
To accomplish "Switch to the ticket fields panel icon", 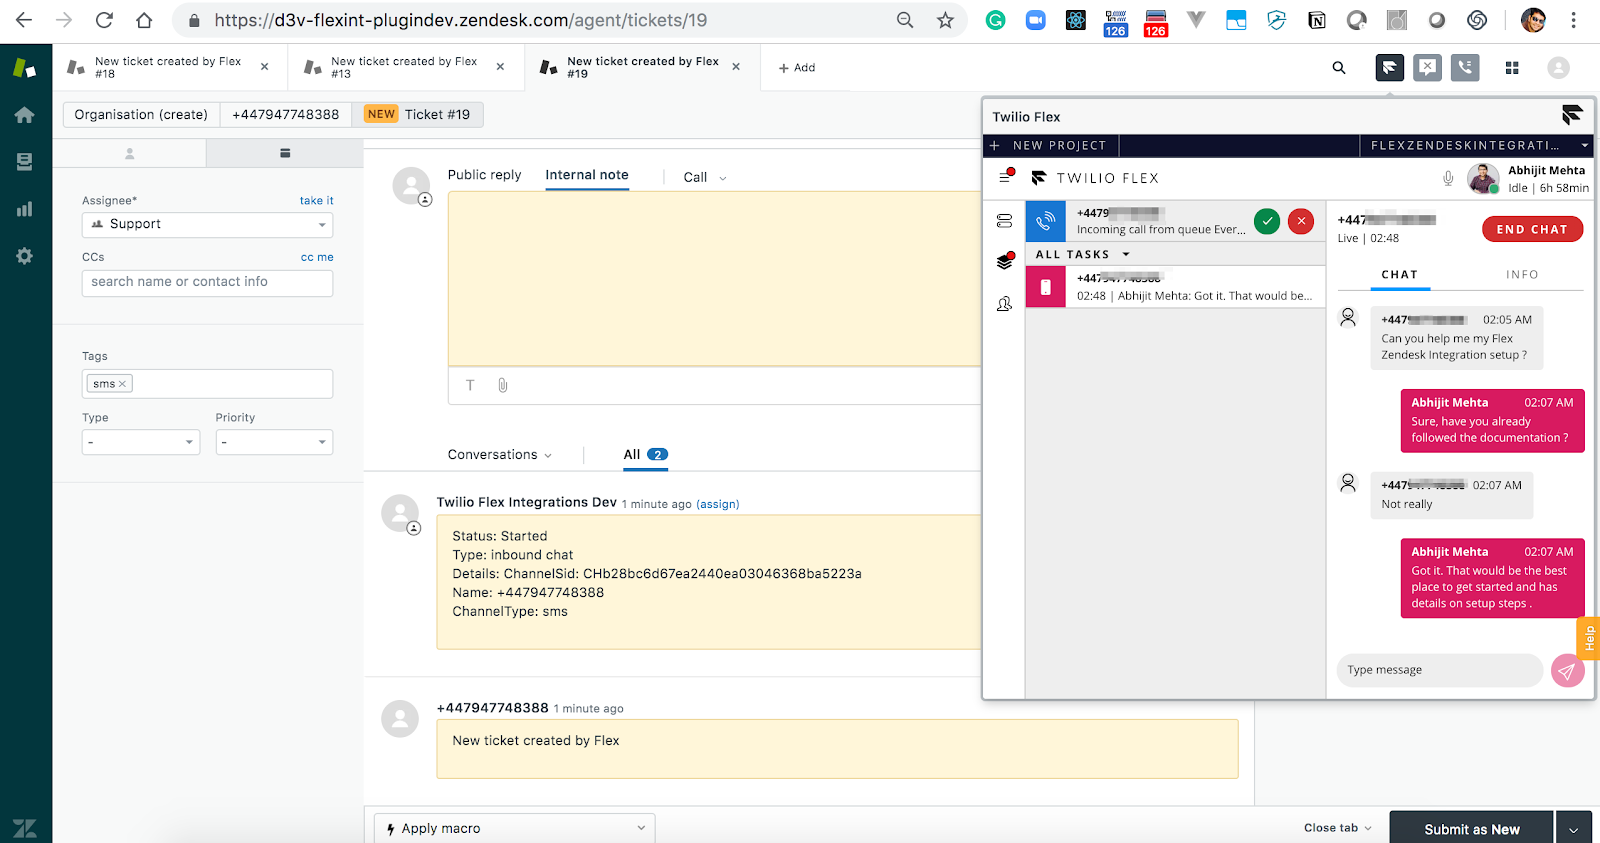I will 285,153.
